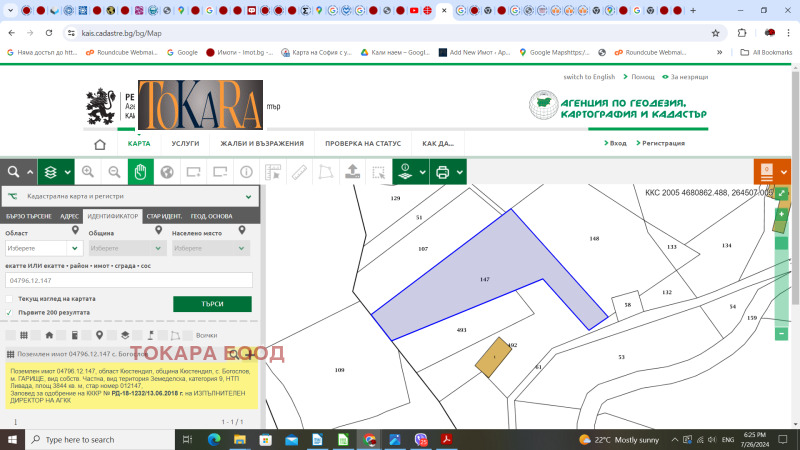The image size is (800, 450).
Task: Expand the orange legend dropdown arrow
Action: [784, 172]
